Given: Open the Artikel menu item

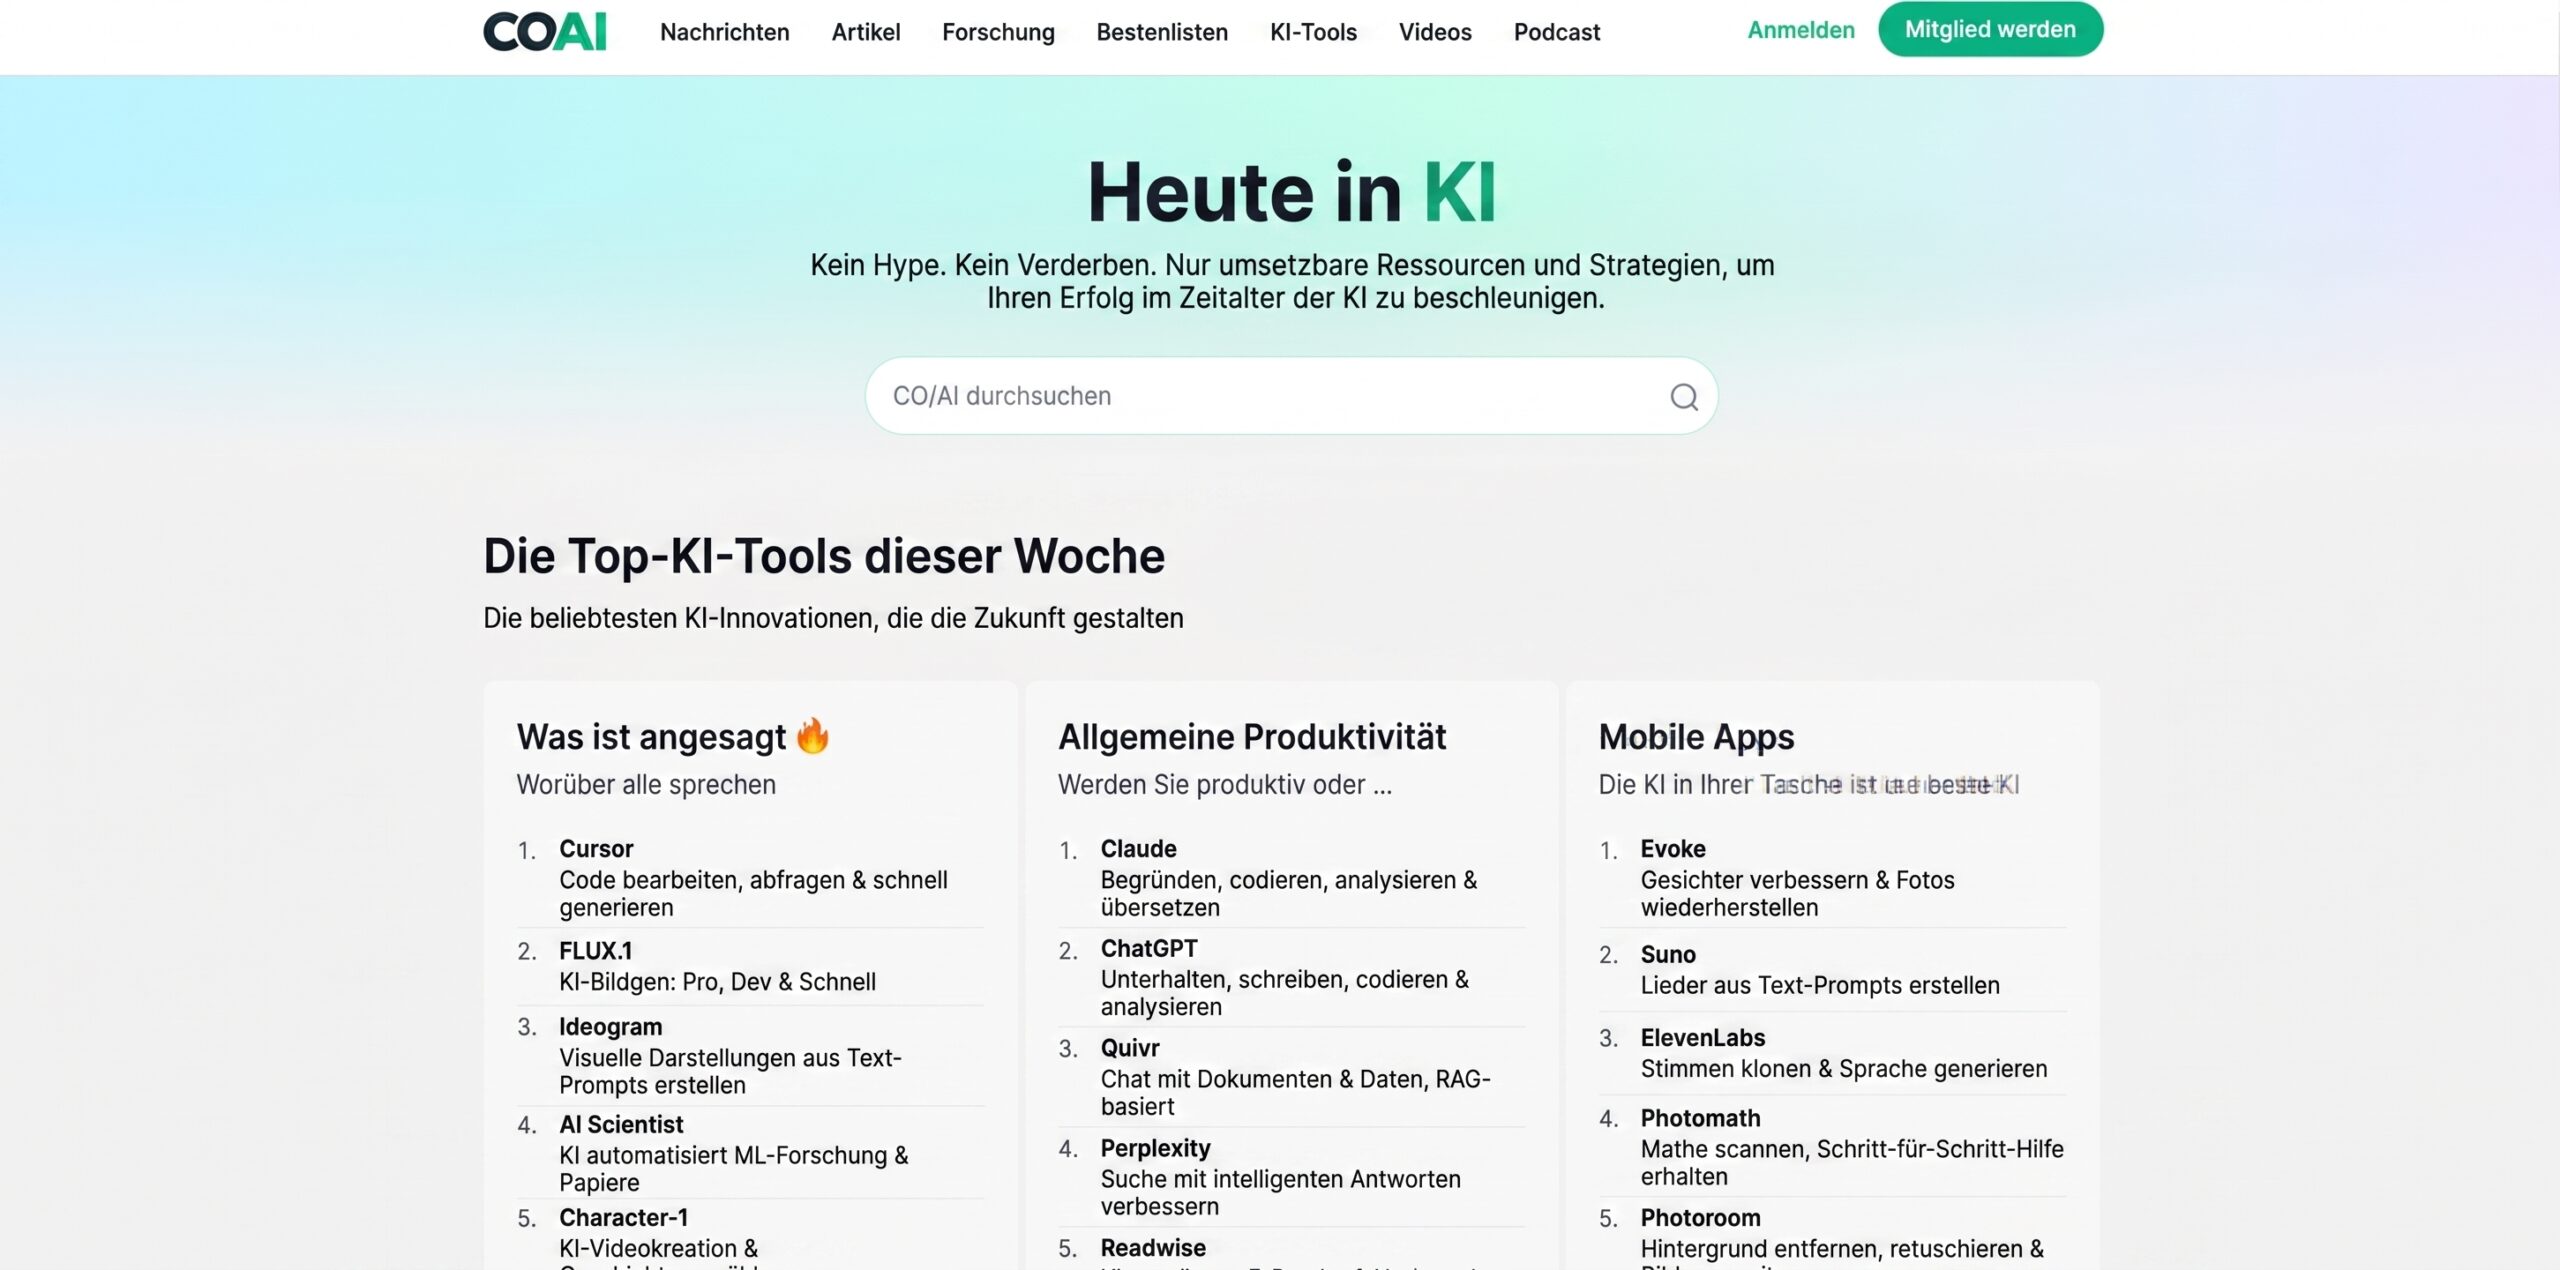Looking at the screenshot, I should coord(866,32).
